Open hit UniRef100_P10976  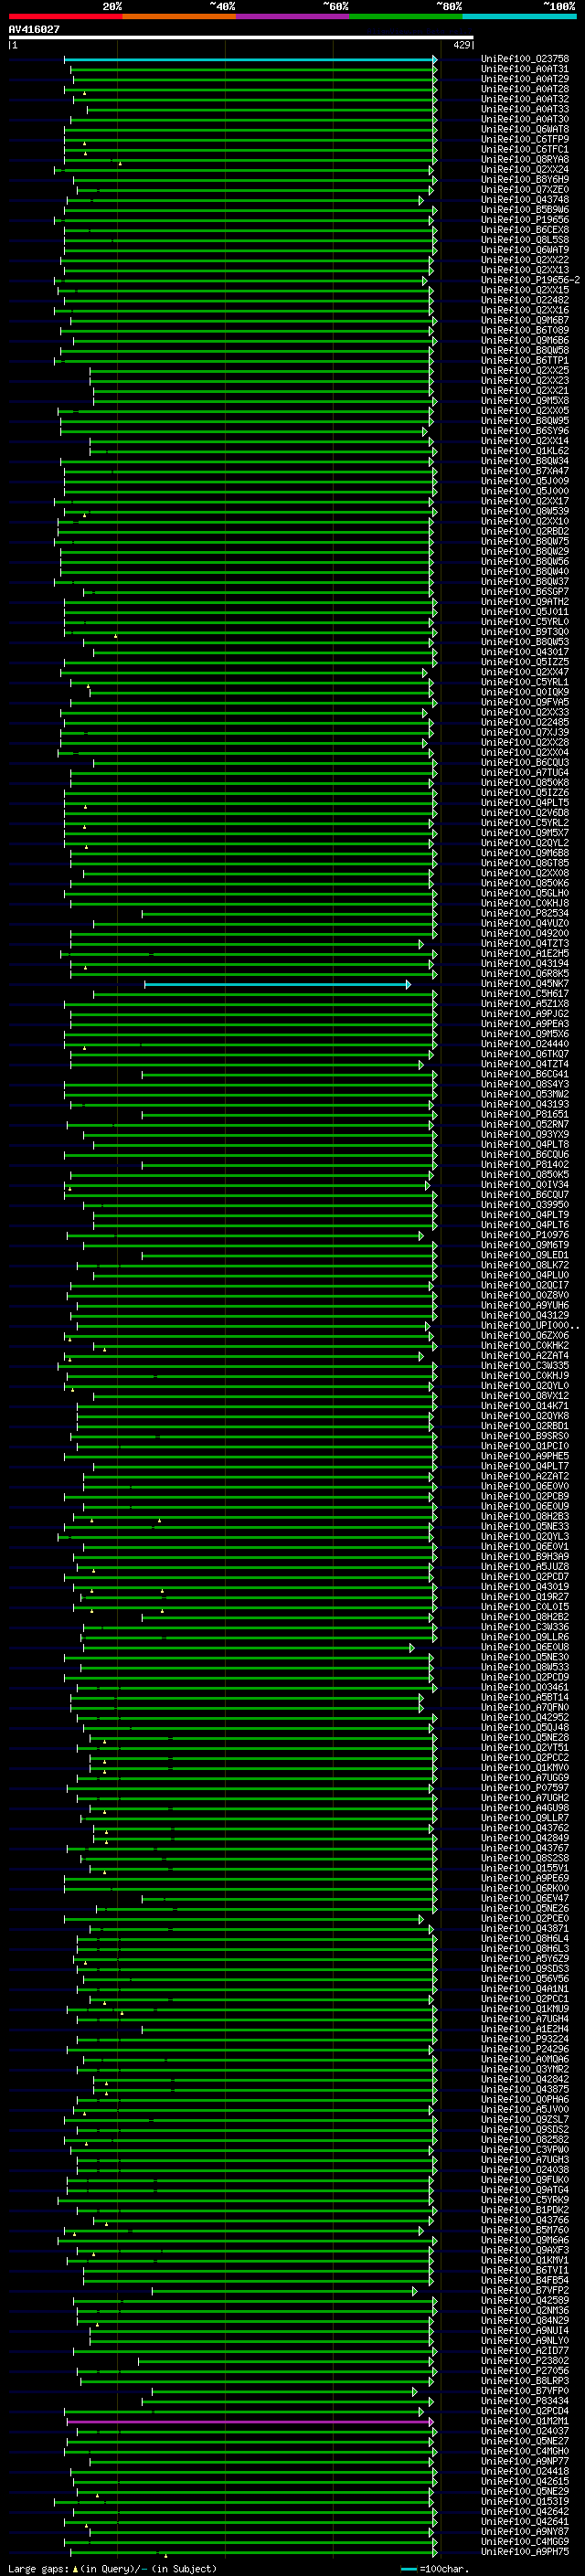point(525,1236)
